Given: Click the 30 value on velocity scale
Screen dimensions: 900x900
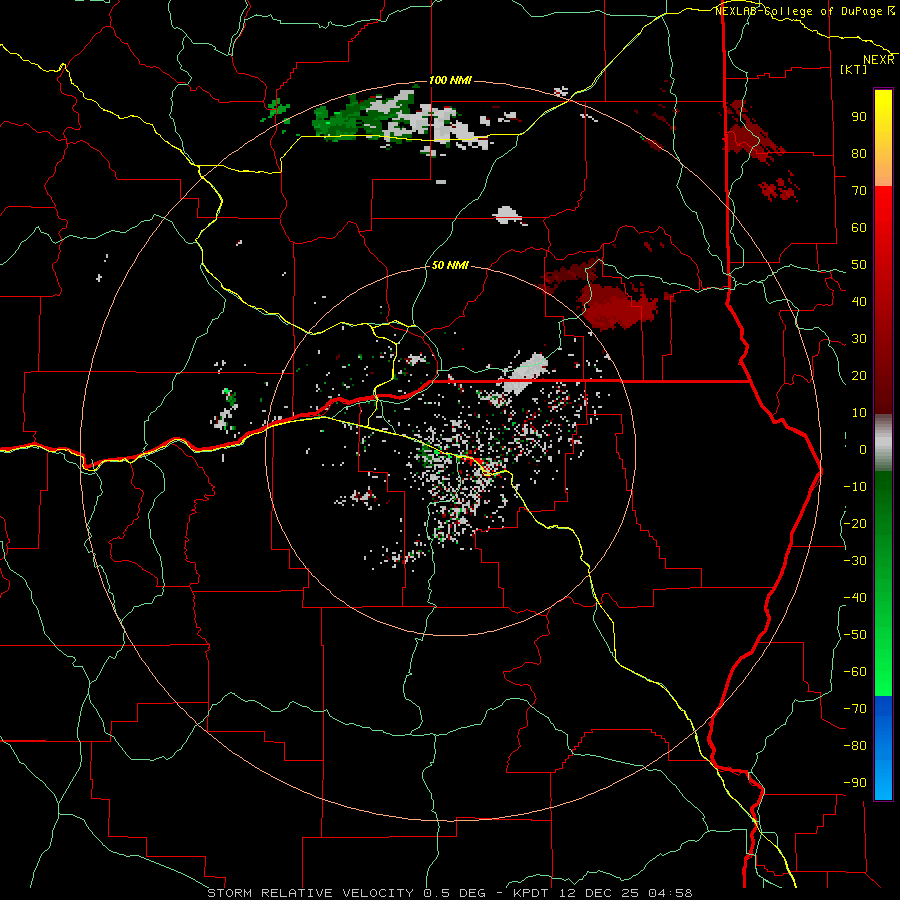Looking at the screenshot, I should click(x=859, y=339).
